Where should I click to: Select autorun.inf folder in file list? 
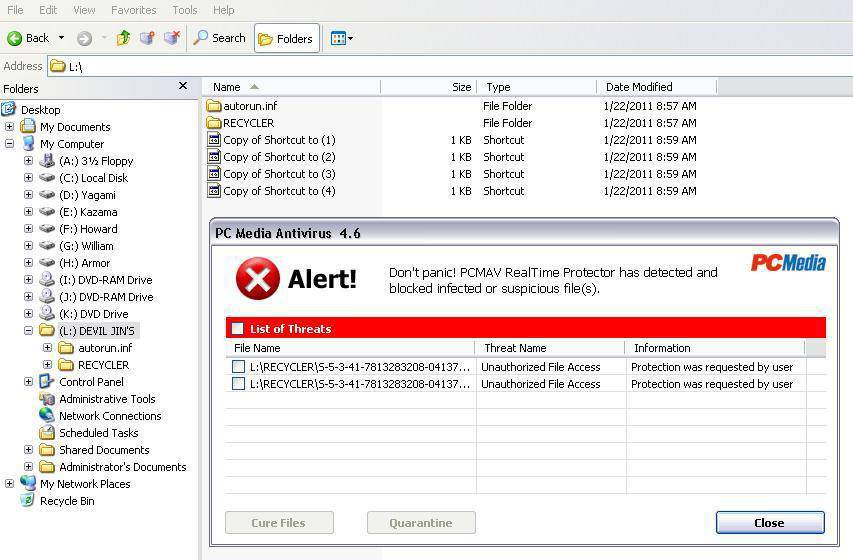tap(242, 106)
